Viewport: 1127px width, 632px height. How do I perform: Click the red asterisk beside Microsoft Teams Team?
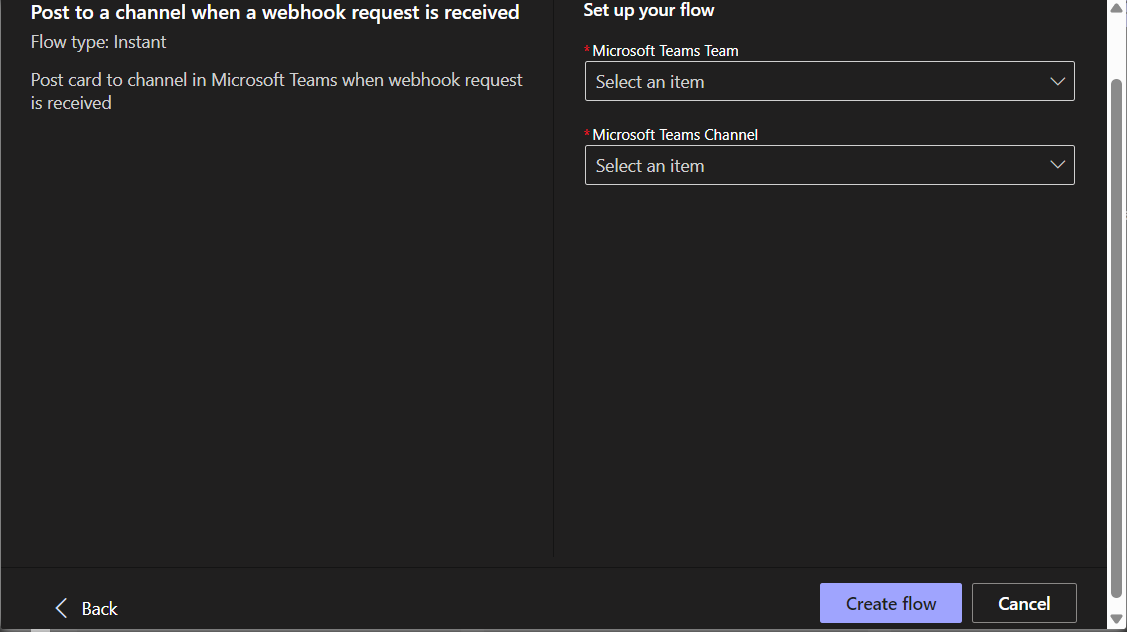pyautogui.click(x=587, y=48)
